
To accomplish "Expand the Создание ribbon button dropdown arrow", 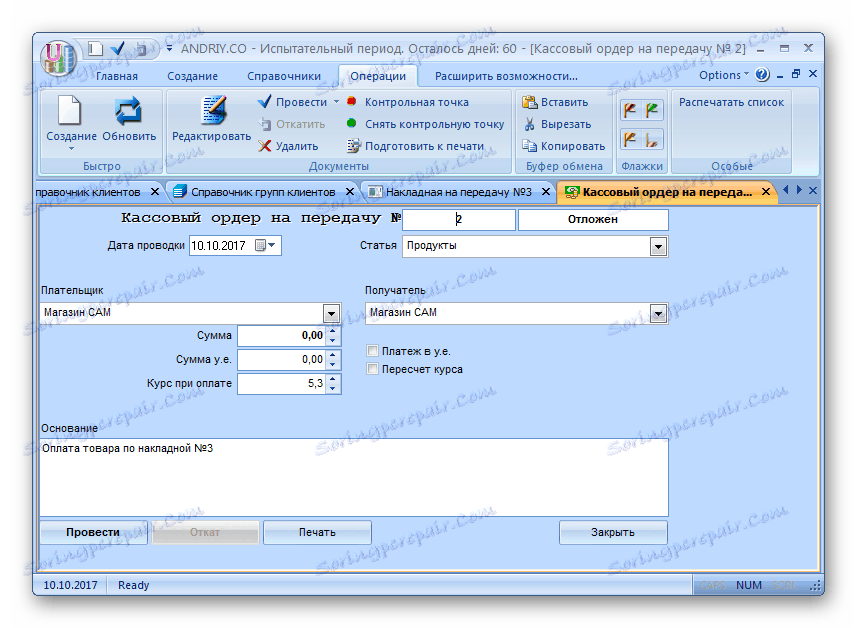I will coord(71,148).
